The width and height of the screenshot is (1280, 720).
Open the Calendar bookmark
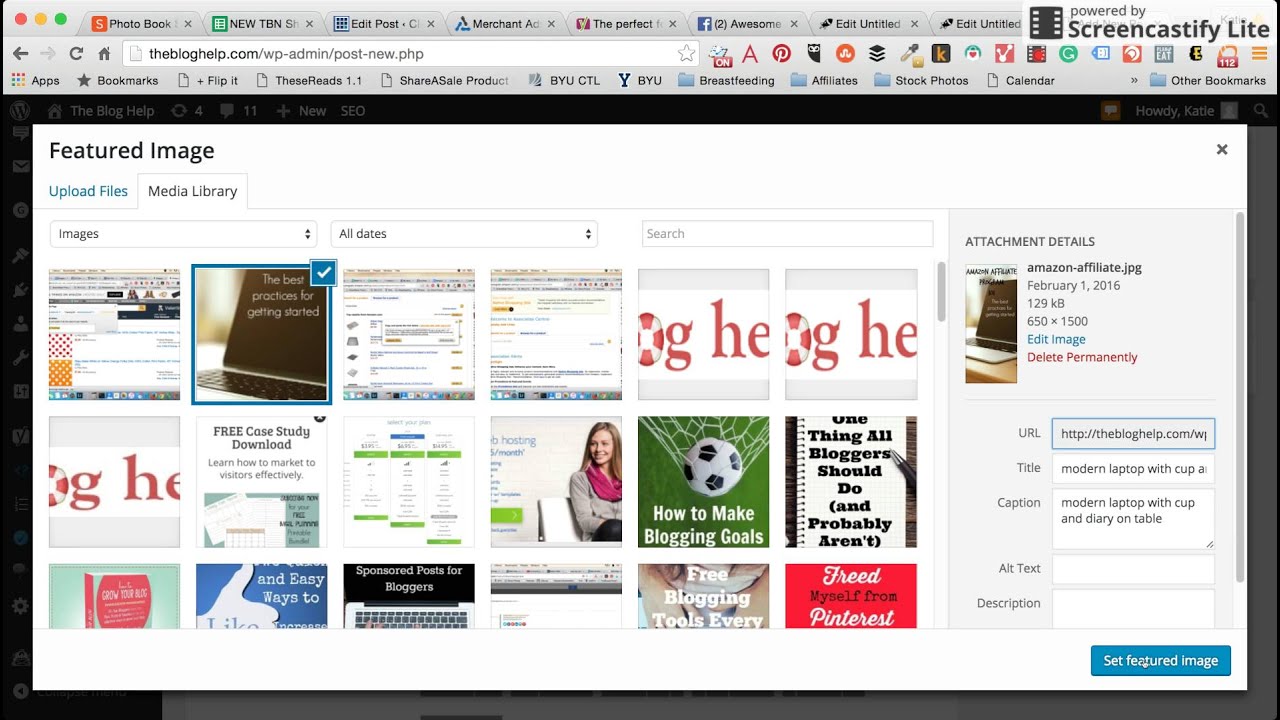tap(1020, 80)
